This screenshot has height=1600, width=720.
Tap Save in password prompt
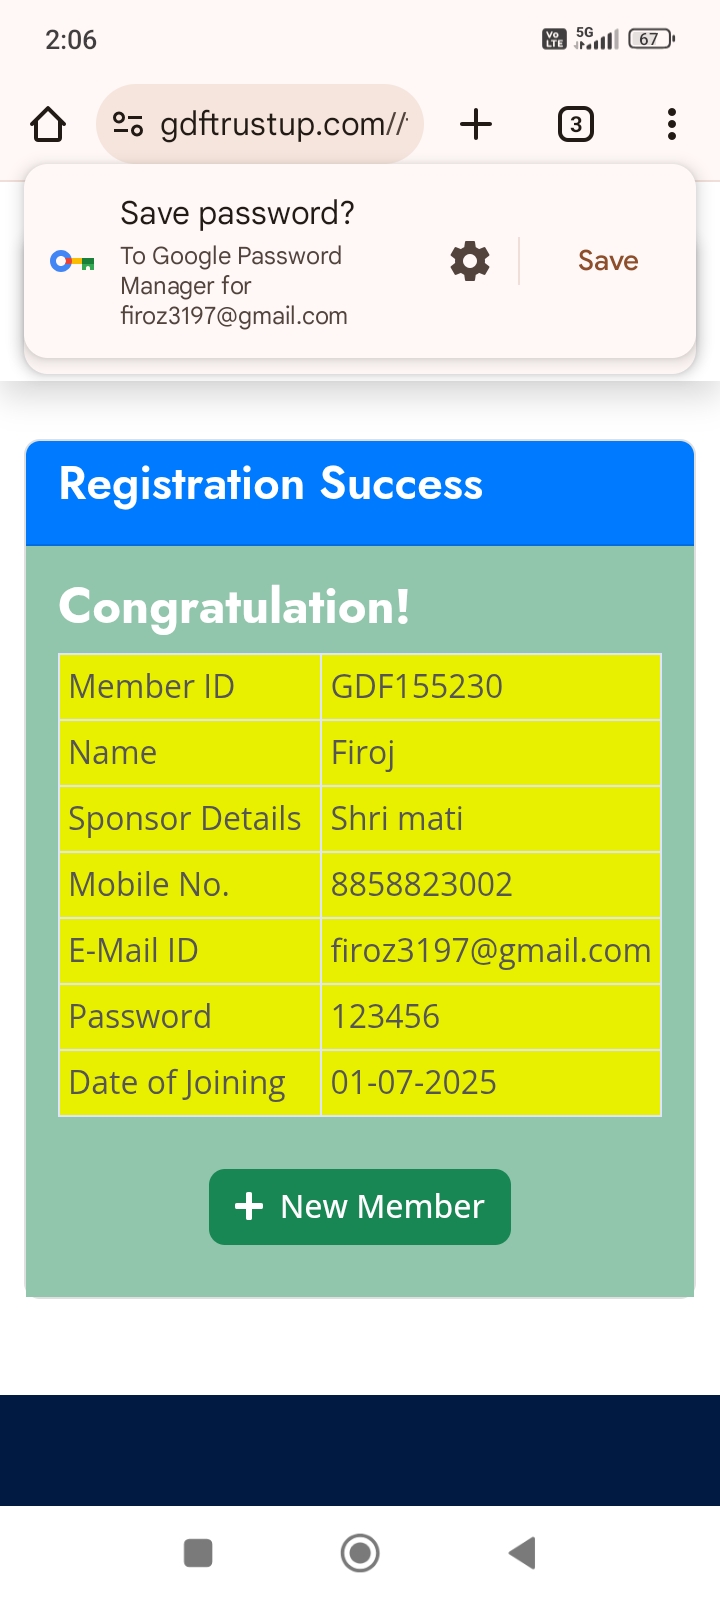point(608,261)
